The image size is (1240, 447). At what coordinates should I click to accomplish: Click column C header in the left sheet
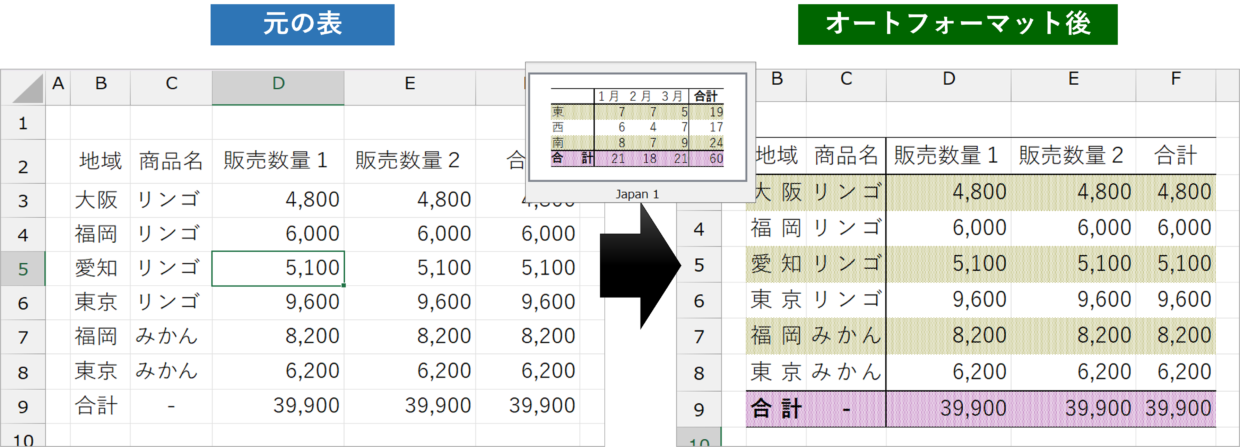point(171,85)
